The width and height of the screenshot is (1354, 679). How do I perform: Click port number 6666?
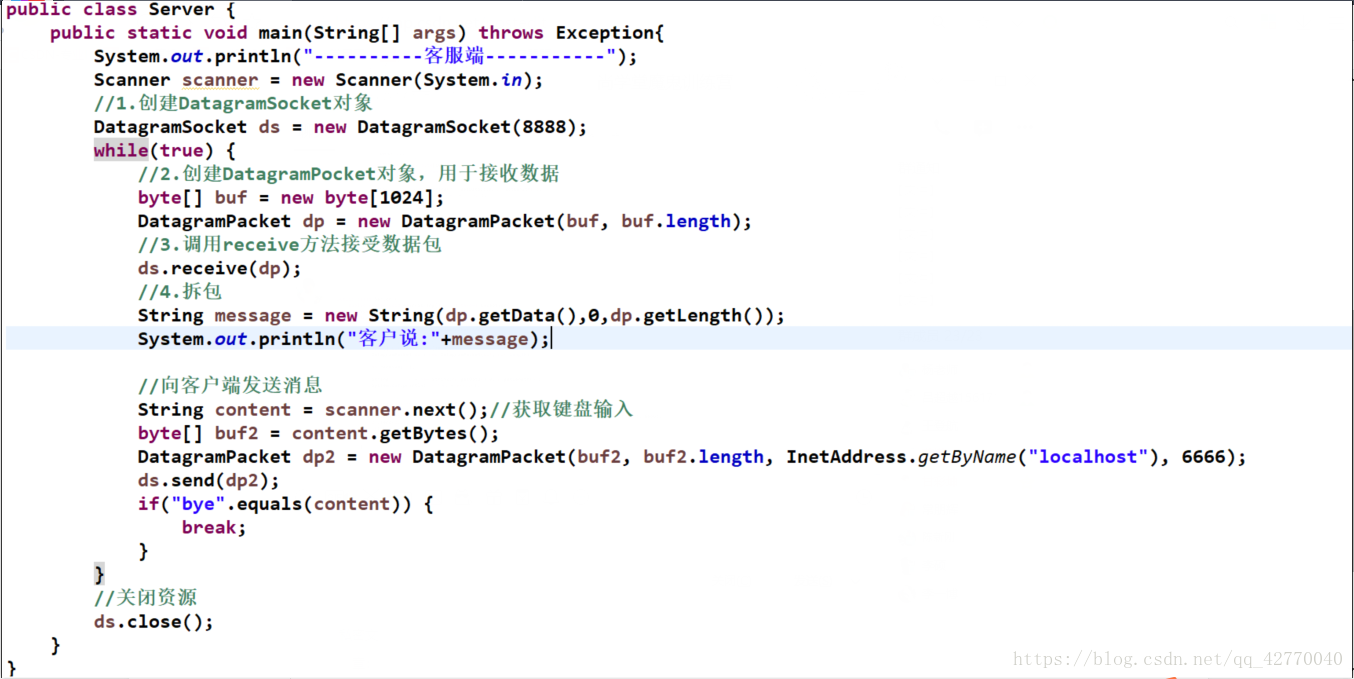coord(1204,457)
